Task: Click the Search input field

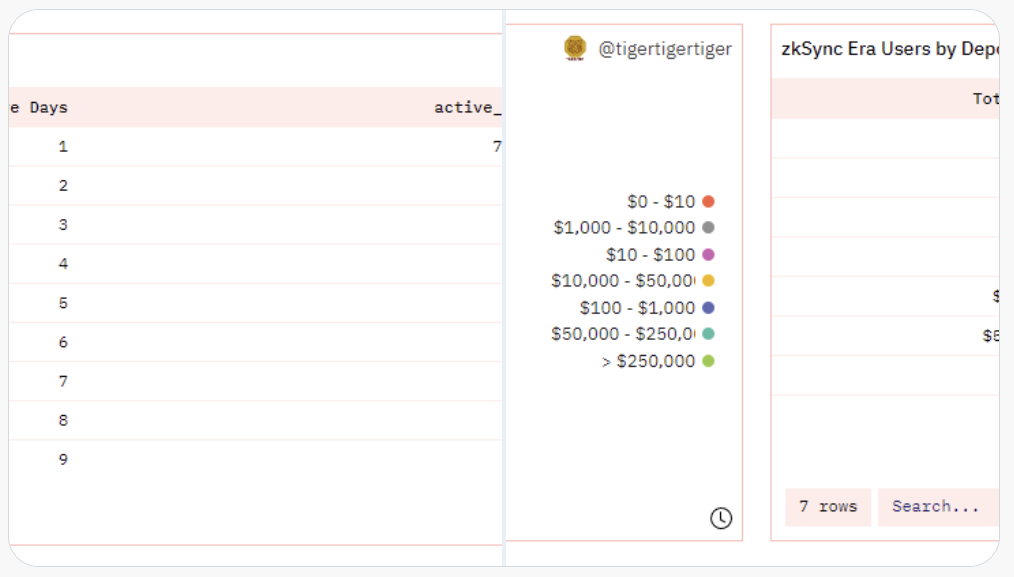Action: (x=937, y=507)
